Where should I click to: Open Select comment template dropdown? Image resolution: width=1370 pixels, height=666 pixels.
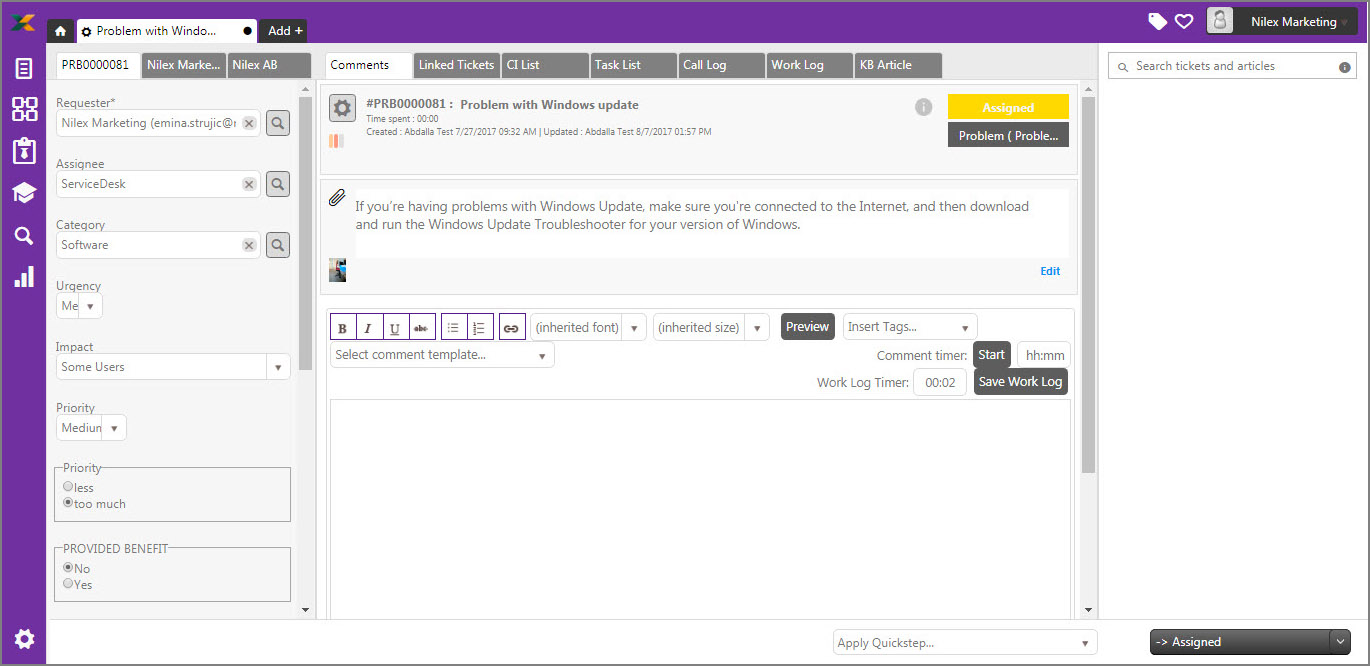pos(442,355)
